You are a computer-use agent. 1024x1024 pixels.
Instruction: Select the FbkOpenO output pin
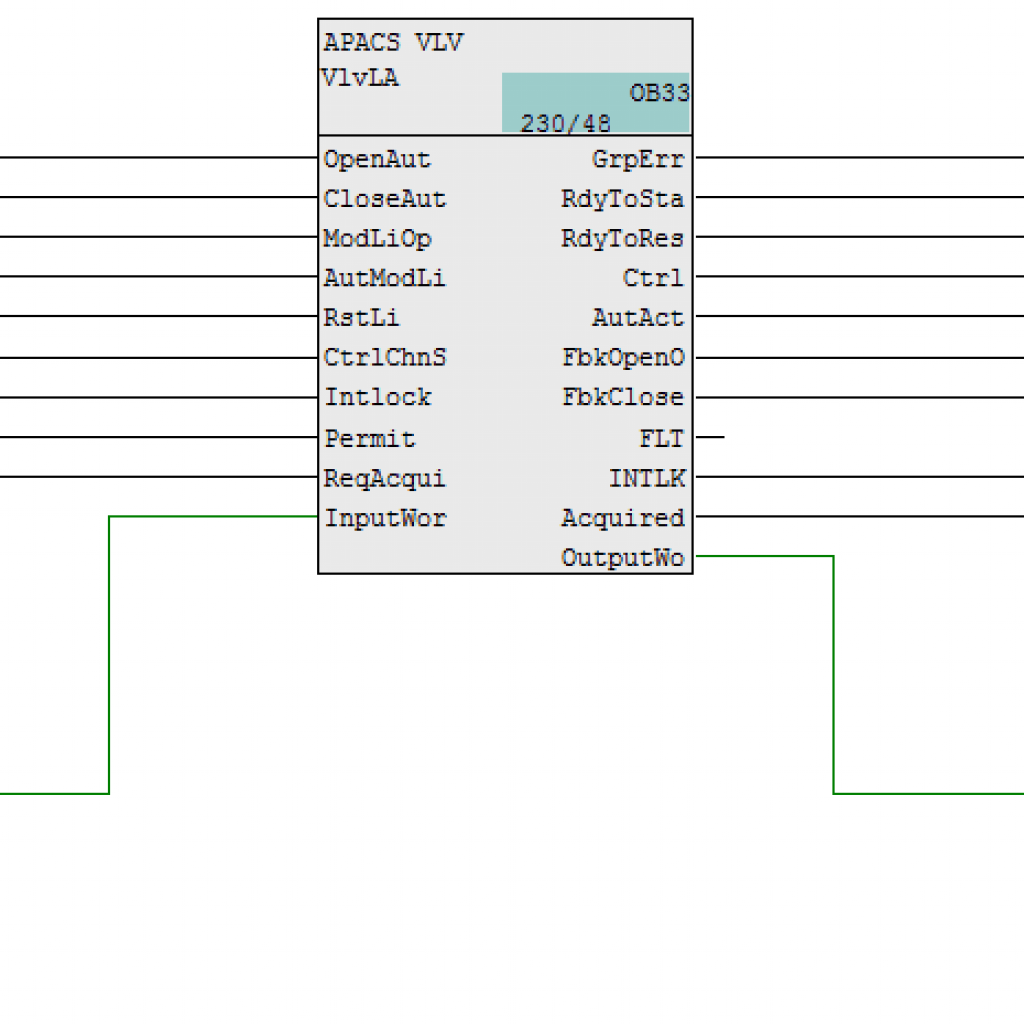623,358
